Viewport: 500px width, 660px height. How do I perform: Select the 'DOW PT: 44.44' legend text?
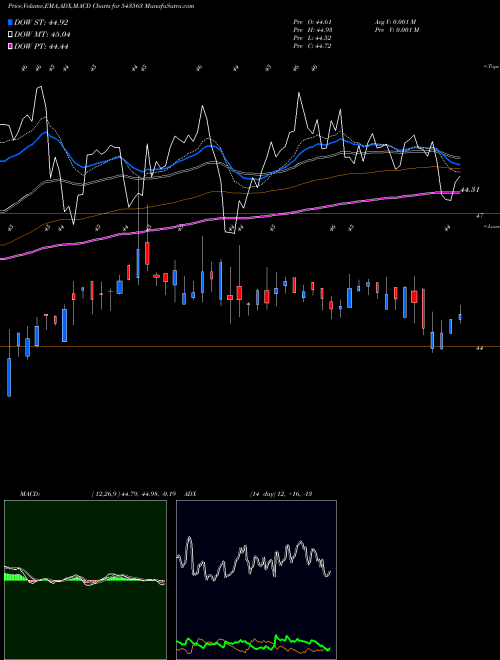click(41, 46)
